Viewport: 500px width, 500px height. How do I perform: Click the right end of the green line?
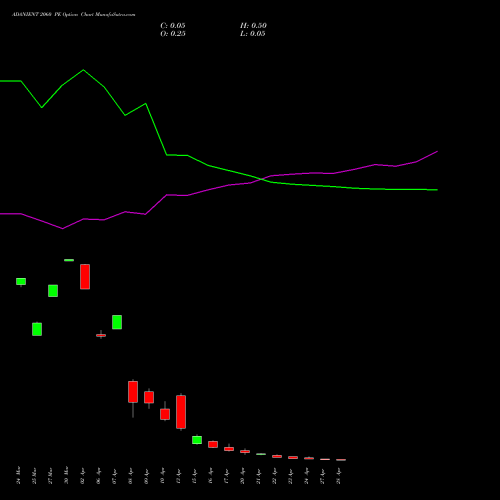tap(437, 190)
